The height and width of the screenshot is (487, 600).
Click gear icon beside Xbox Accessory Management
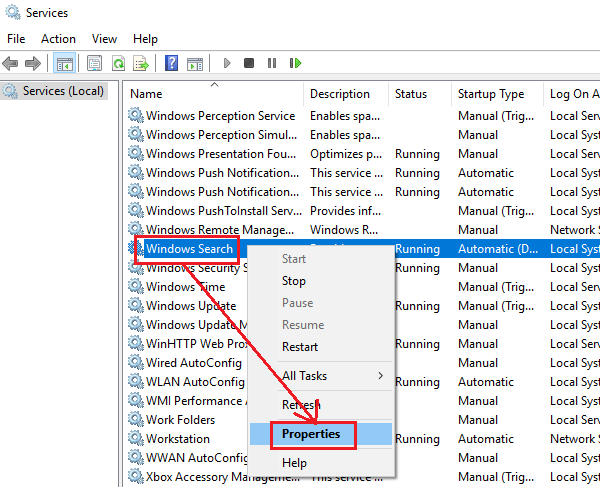[135, 476]
